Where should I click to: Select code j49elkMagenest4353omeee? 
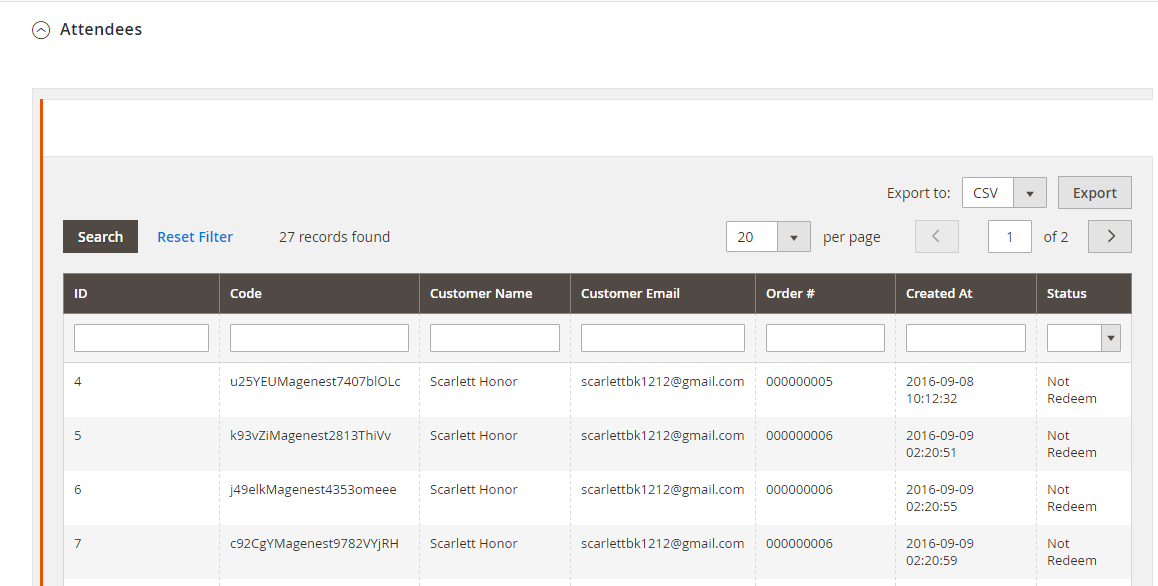(x=313, y=489)
